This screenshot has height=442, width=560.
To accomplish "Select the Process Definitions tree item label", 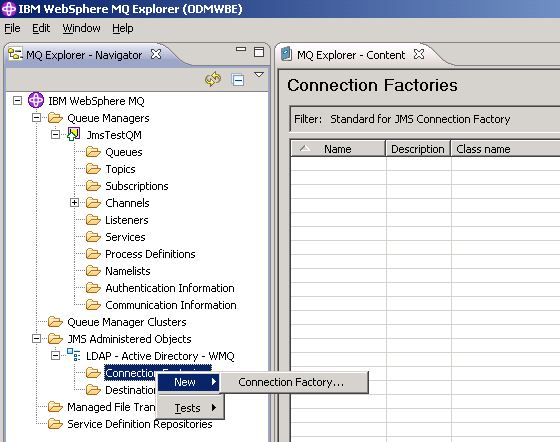I will 150,254.
